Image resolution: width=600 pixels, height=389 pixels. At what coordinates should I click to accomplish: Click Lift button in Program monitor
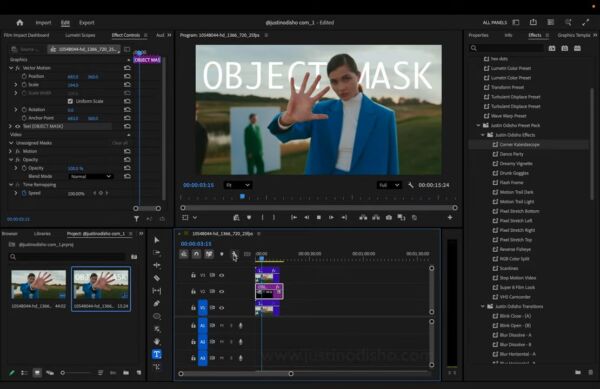[363, 218]
